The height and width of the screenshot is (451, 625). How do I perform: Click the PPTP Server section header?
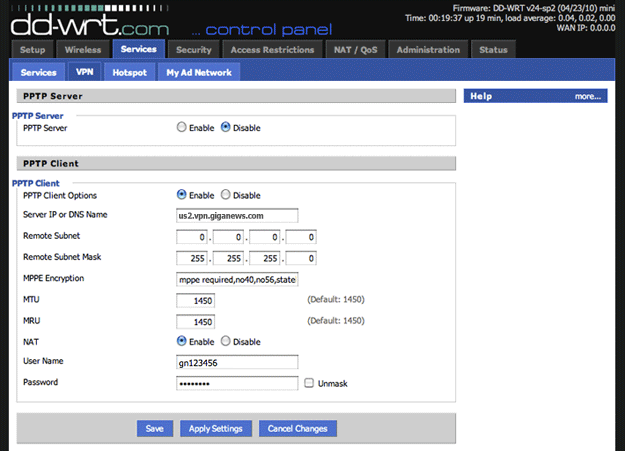236,96
